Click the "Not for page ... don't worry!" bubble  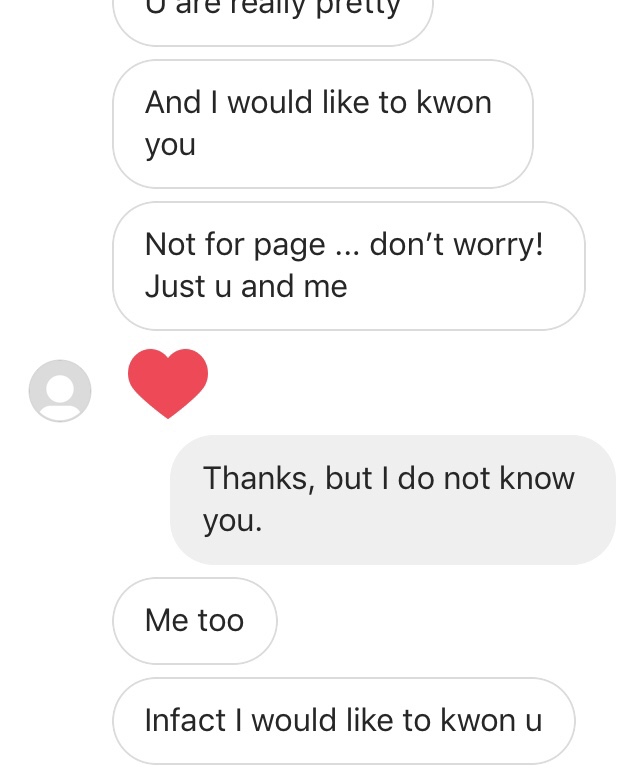[348, 266]
